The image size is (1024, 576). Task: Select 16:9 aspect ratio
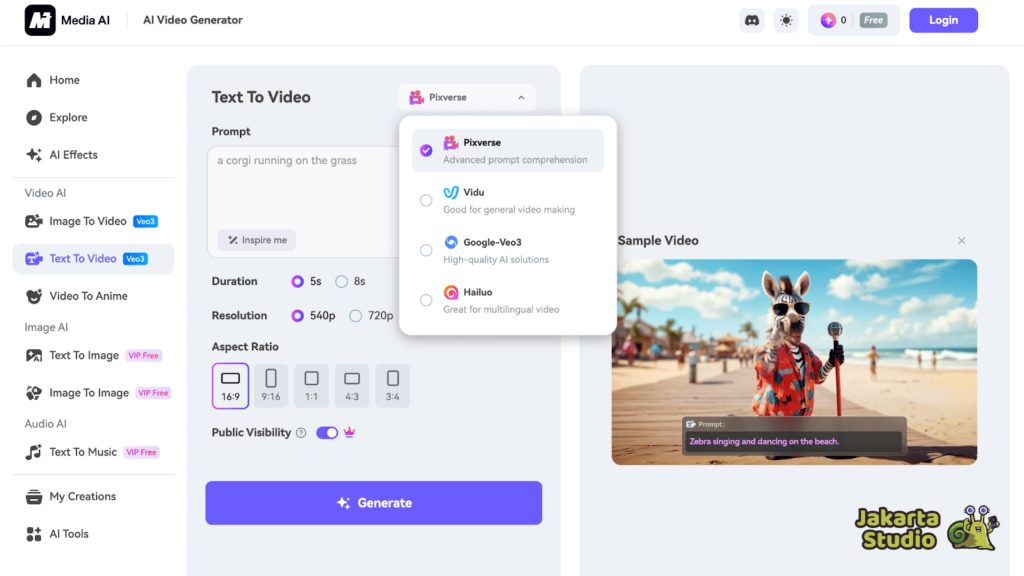231,386
